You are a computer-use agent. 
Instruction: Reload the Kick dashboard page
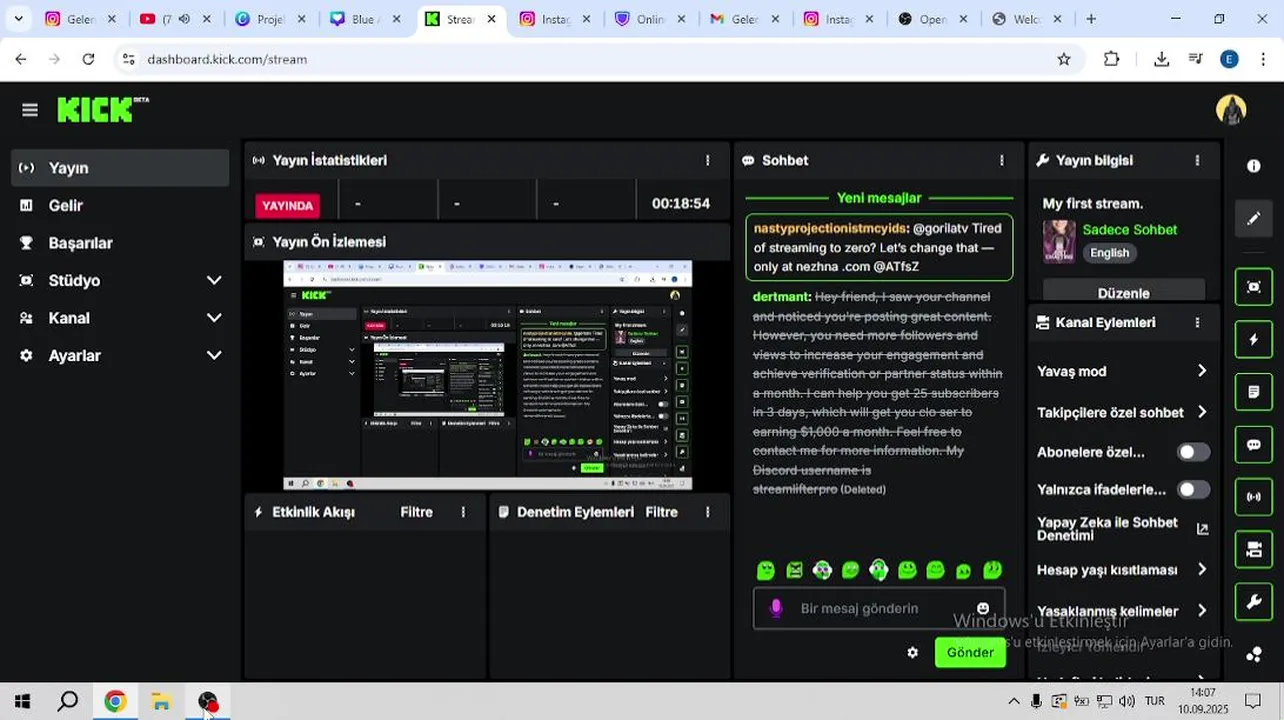pyautogui.click(x=88, y=59)
